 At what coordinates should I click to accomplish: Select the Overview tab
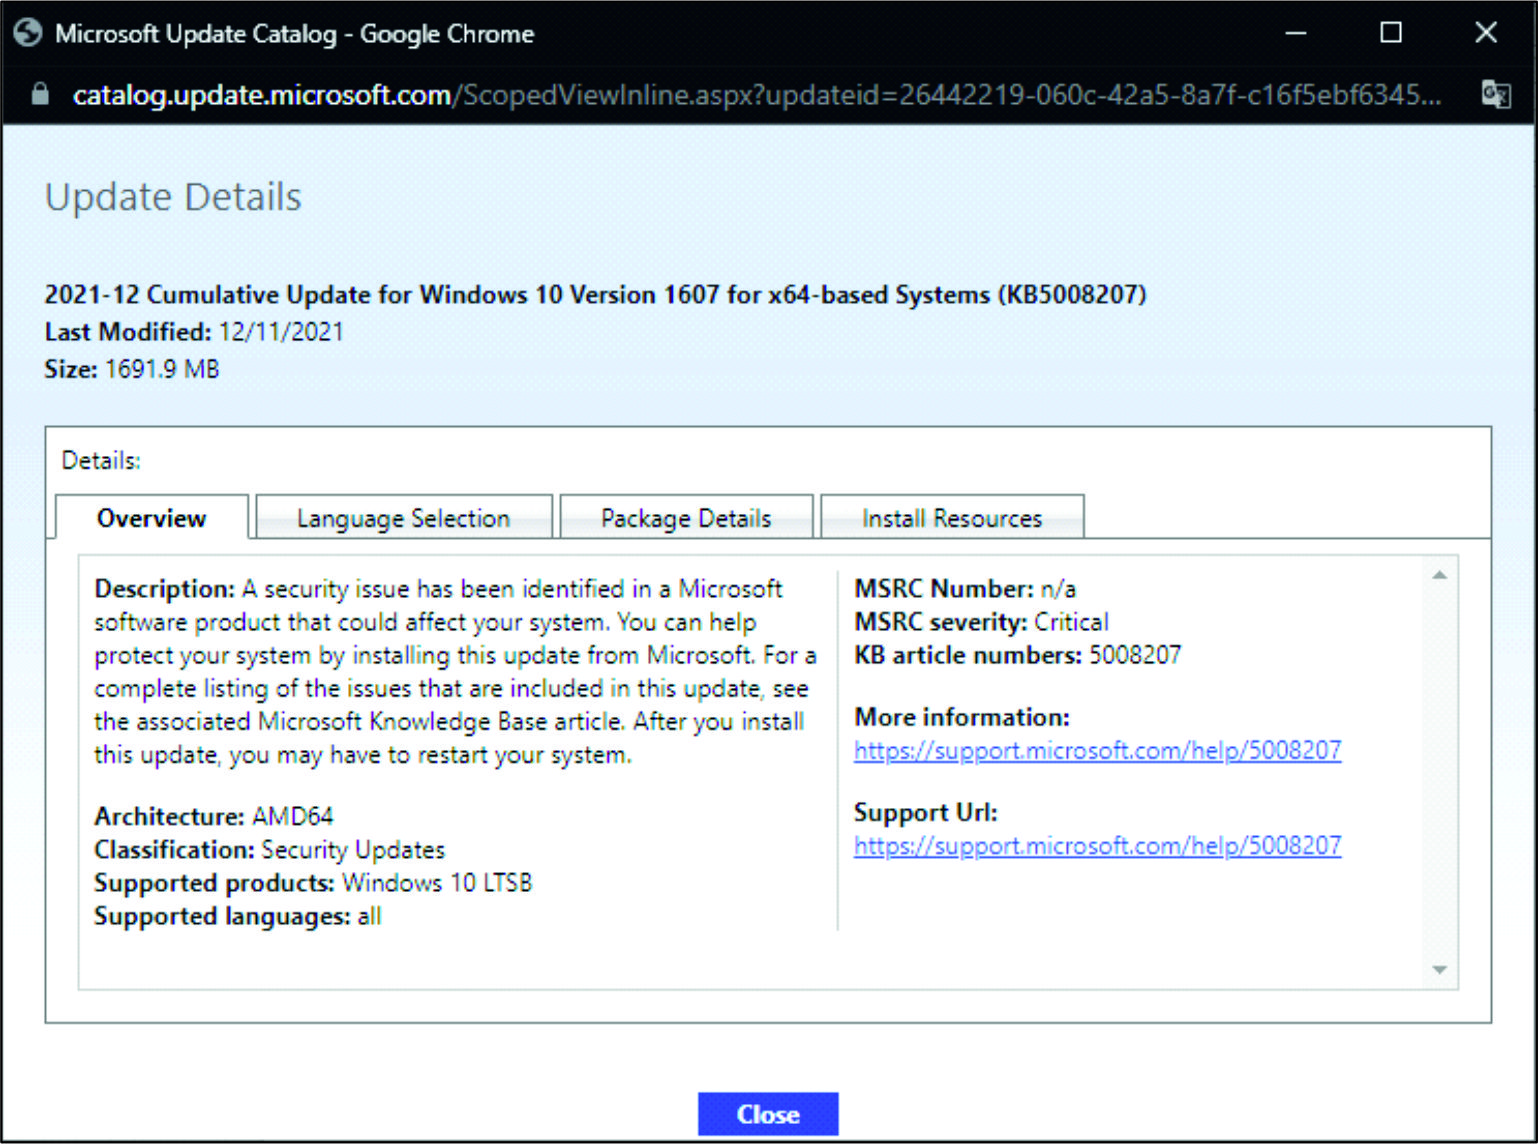pyautogui.click(x=152, y=518)
